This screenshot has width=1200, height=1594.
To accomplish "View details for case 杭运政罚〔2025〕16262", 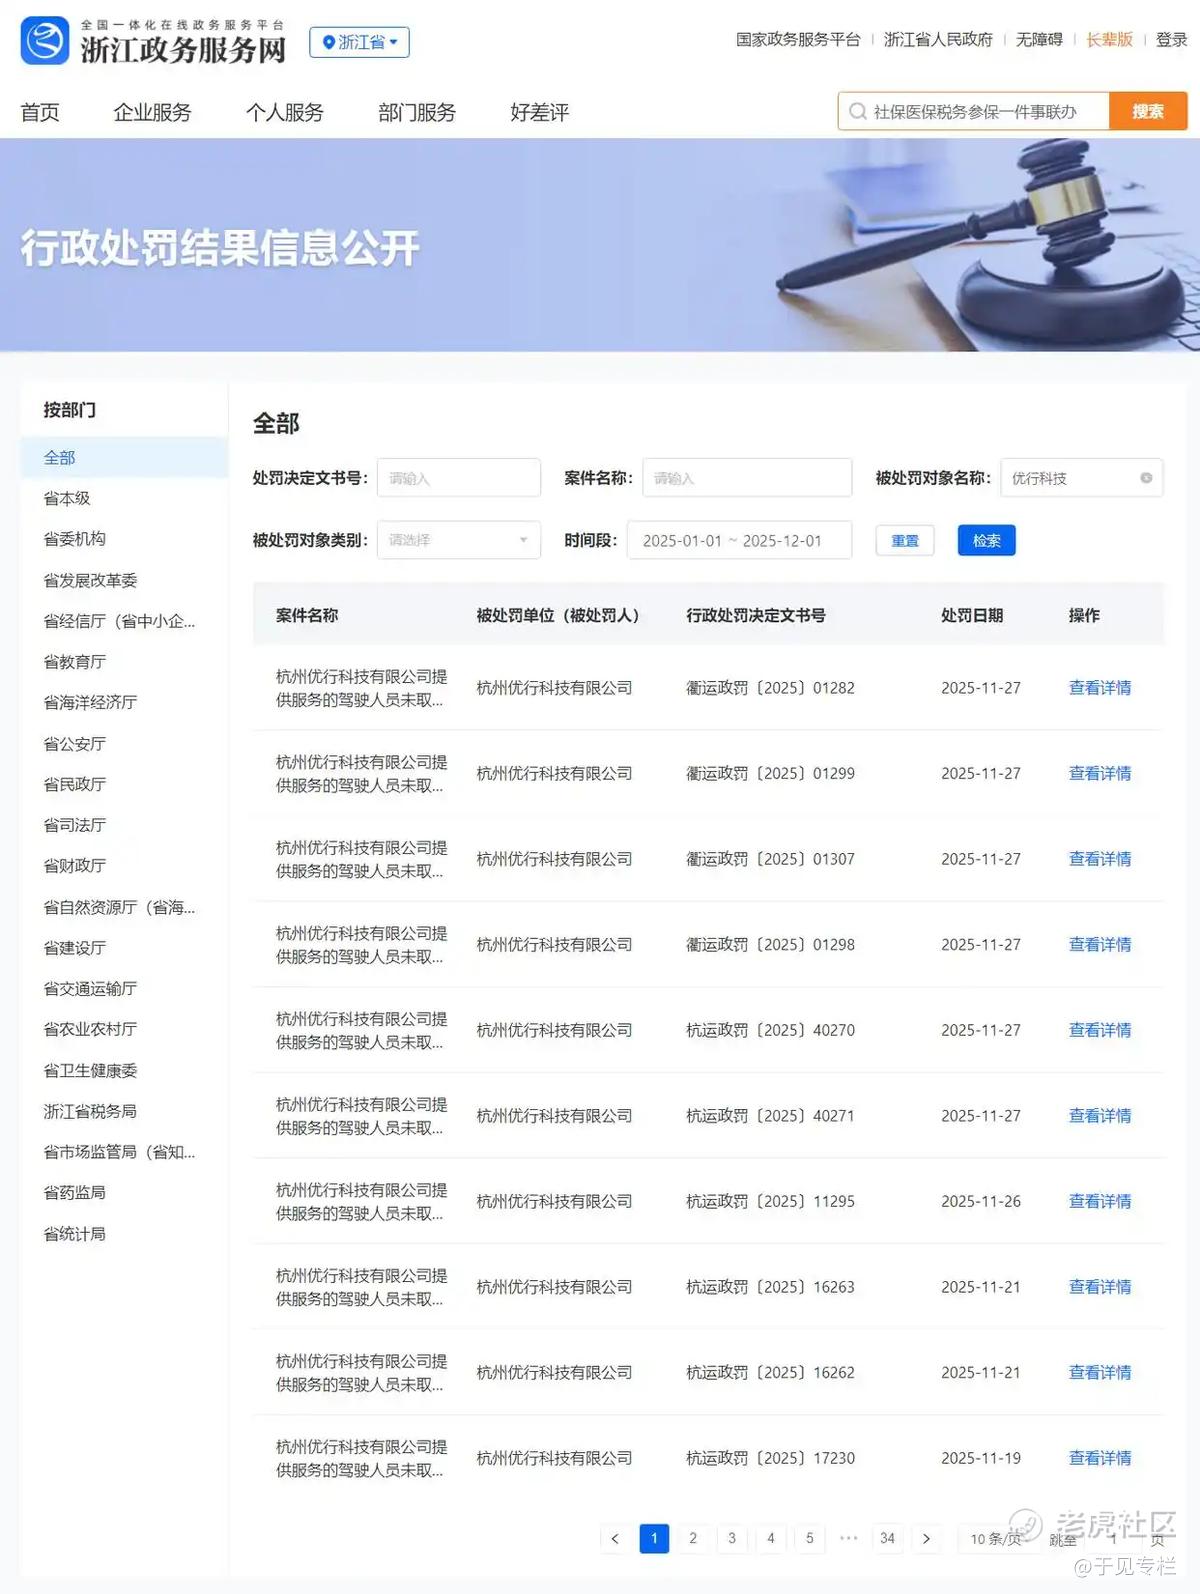I will [x=1100, y=1372].
